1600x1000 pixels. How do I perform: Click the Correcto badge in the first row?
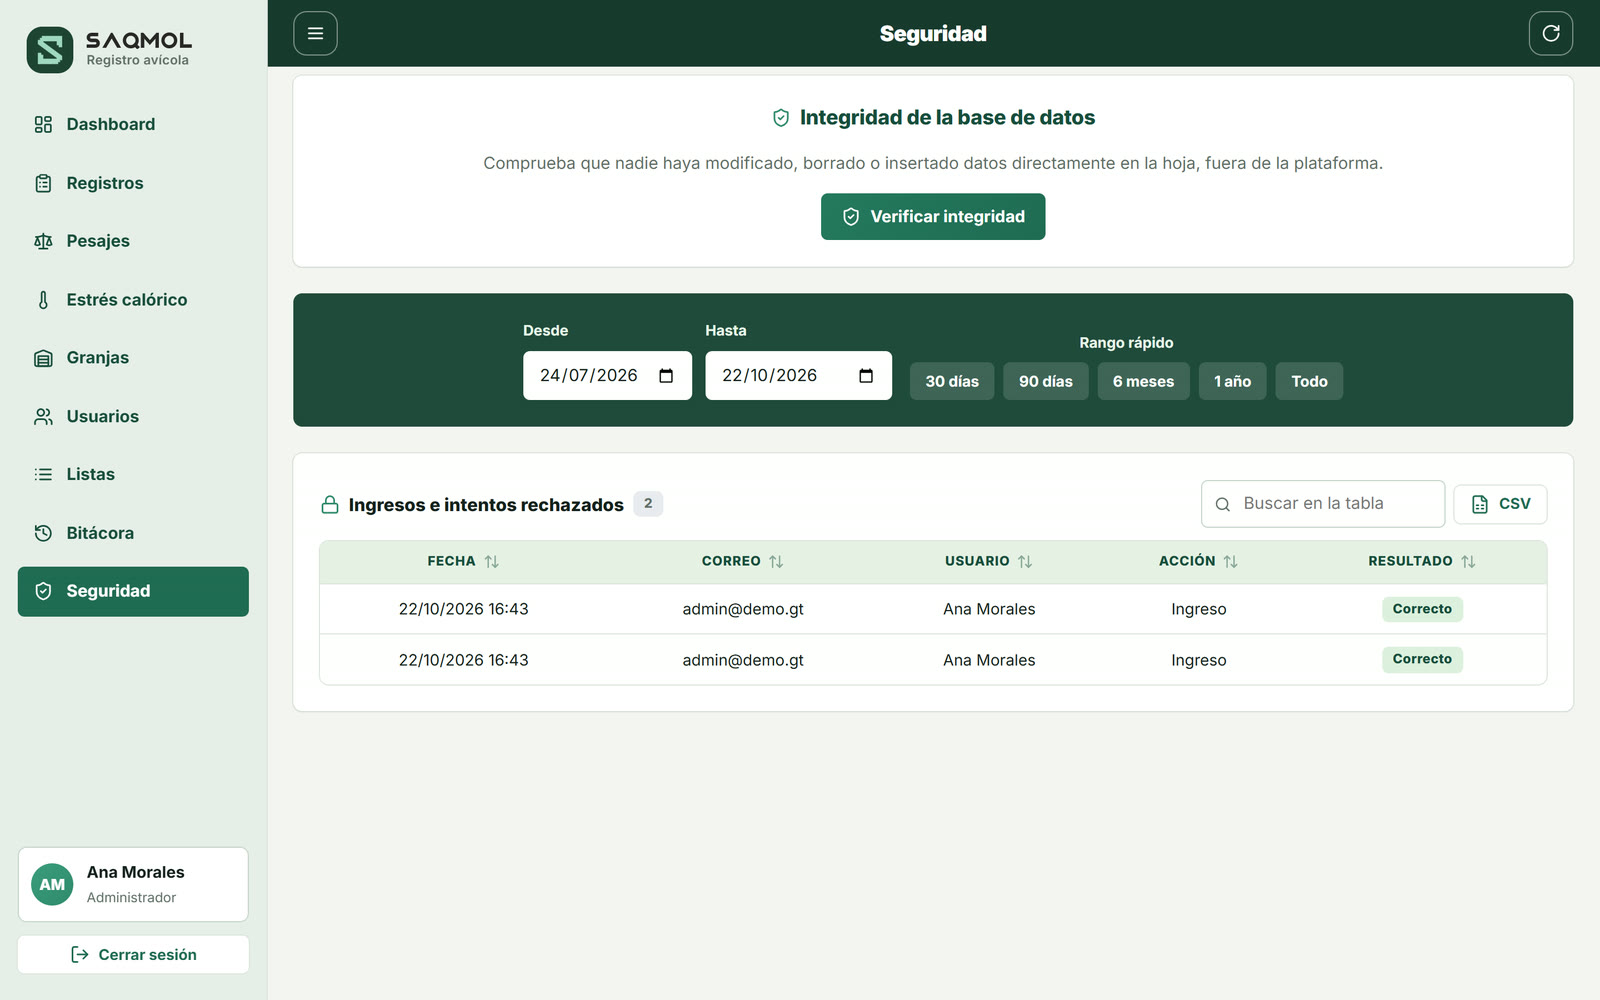1422,609
